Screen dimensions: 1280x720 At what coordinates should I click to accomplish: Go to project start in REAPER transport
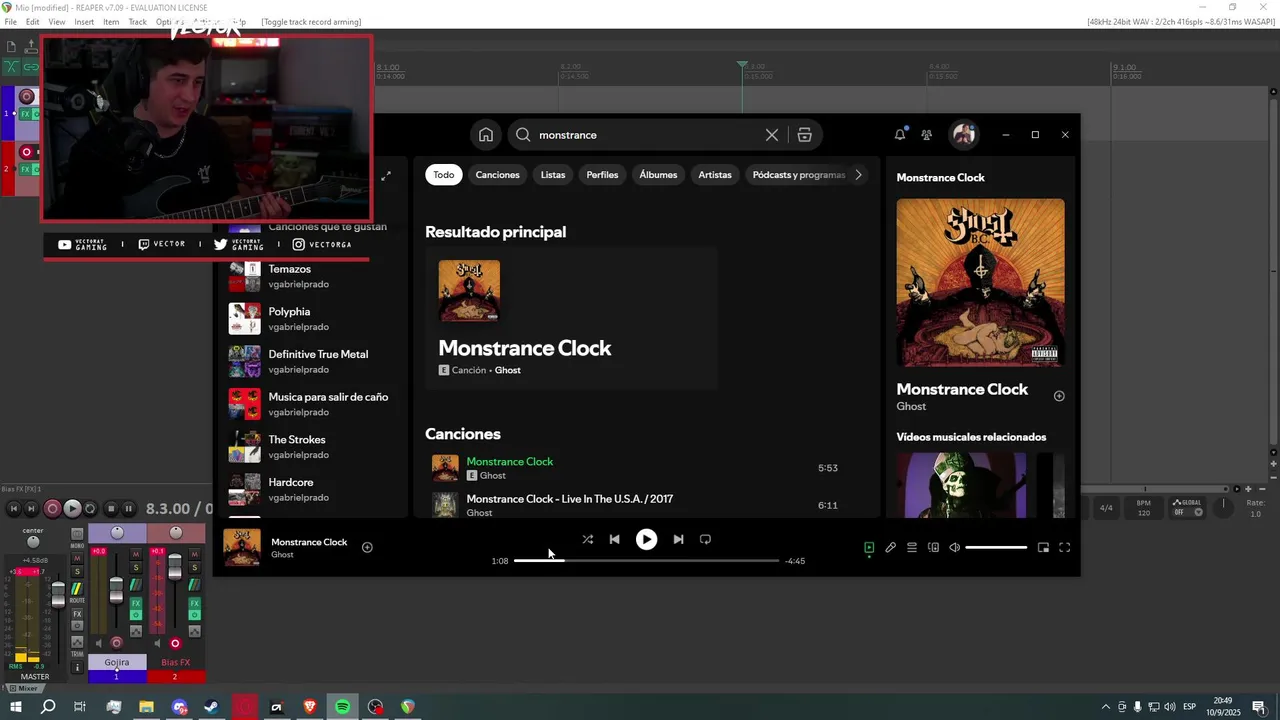pos(14,509)
